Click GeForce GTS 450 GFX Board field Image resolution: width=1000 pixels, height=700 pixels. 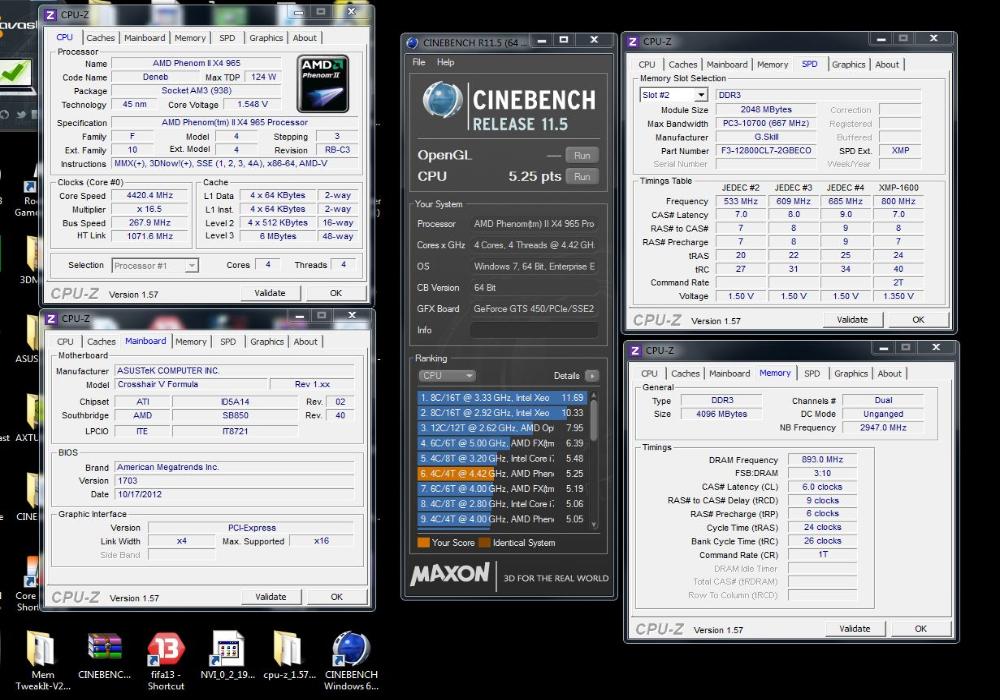click(x=534, y=309)
